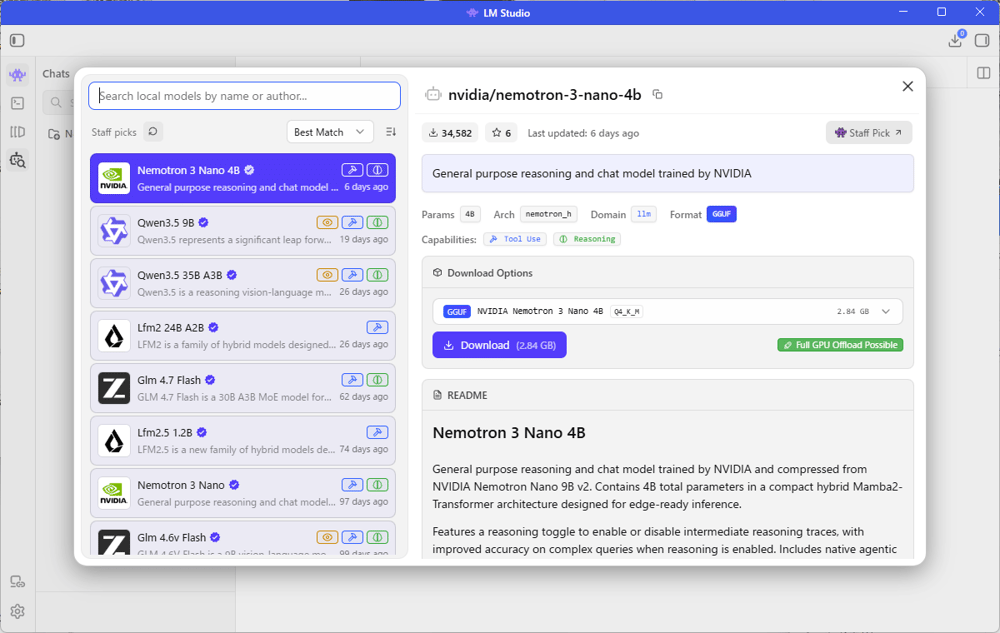Toggle the split view icon below top bar
1000x633 pixels.
point(982,73)
